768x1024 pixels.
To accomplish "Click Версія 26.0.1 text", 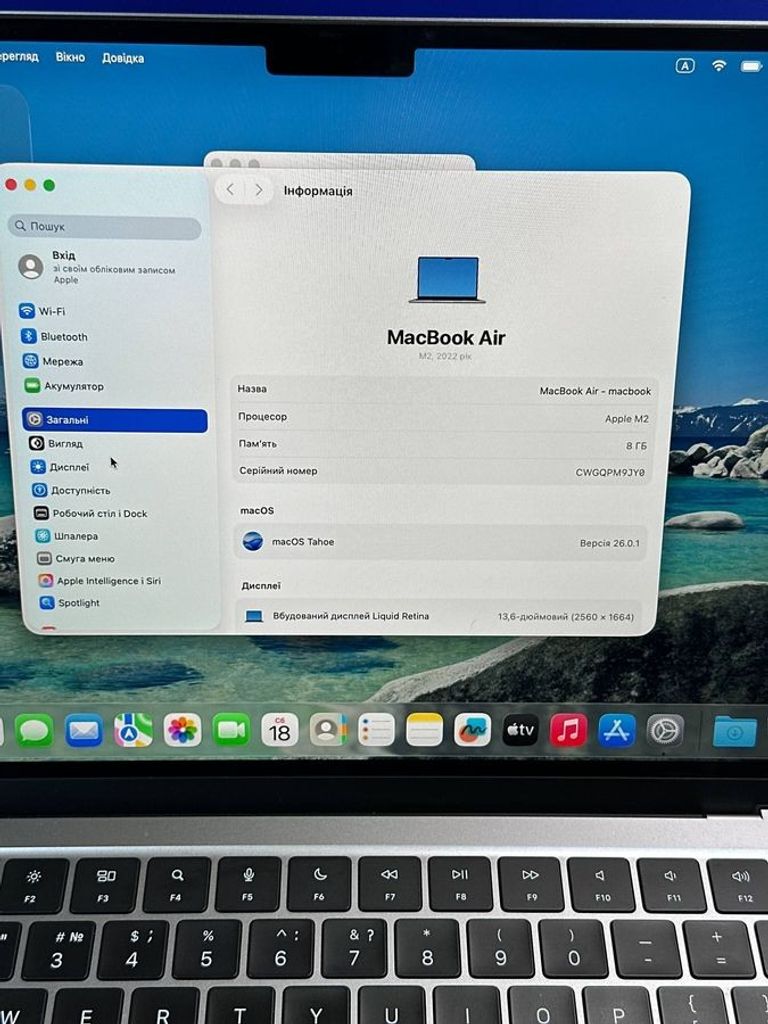I will [609, 543].
